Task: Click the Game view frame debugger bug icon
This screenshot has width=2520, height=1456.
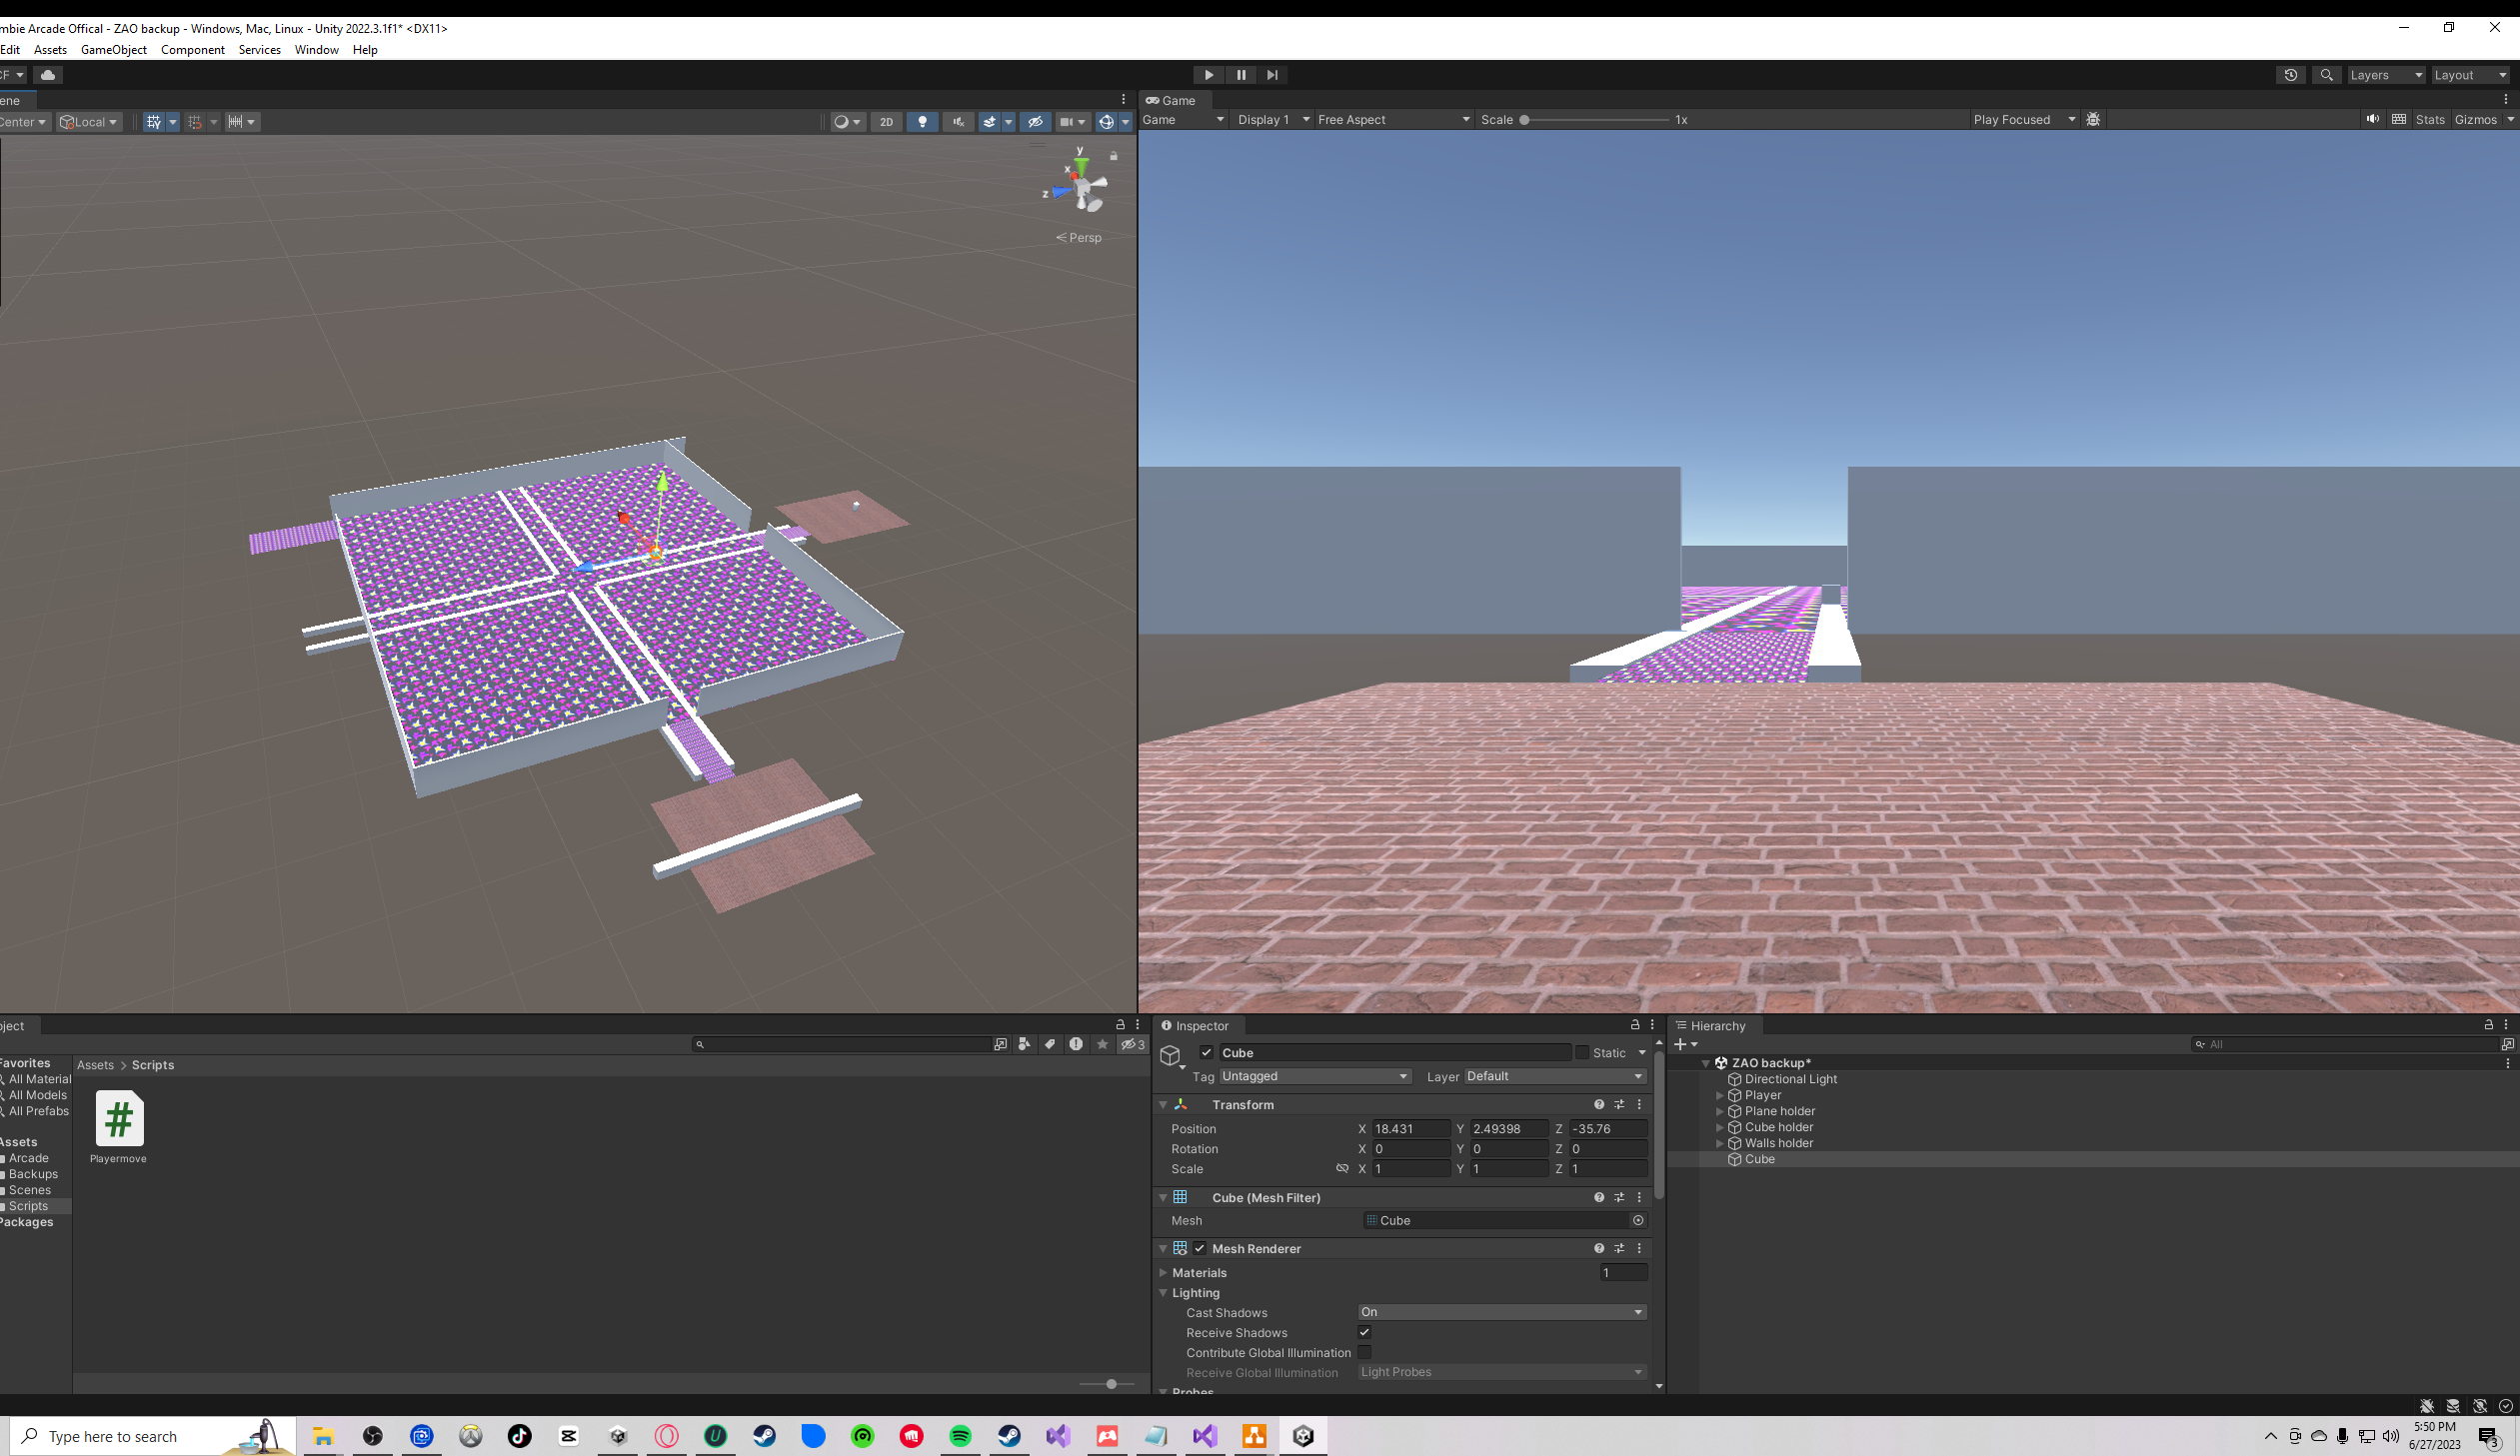Action: [x=2093, y=119]
